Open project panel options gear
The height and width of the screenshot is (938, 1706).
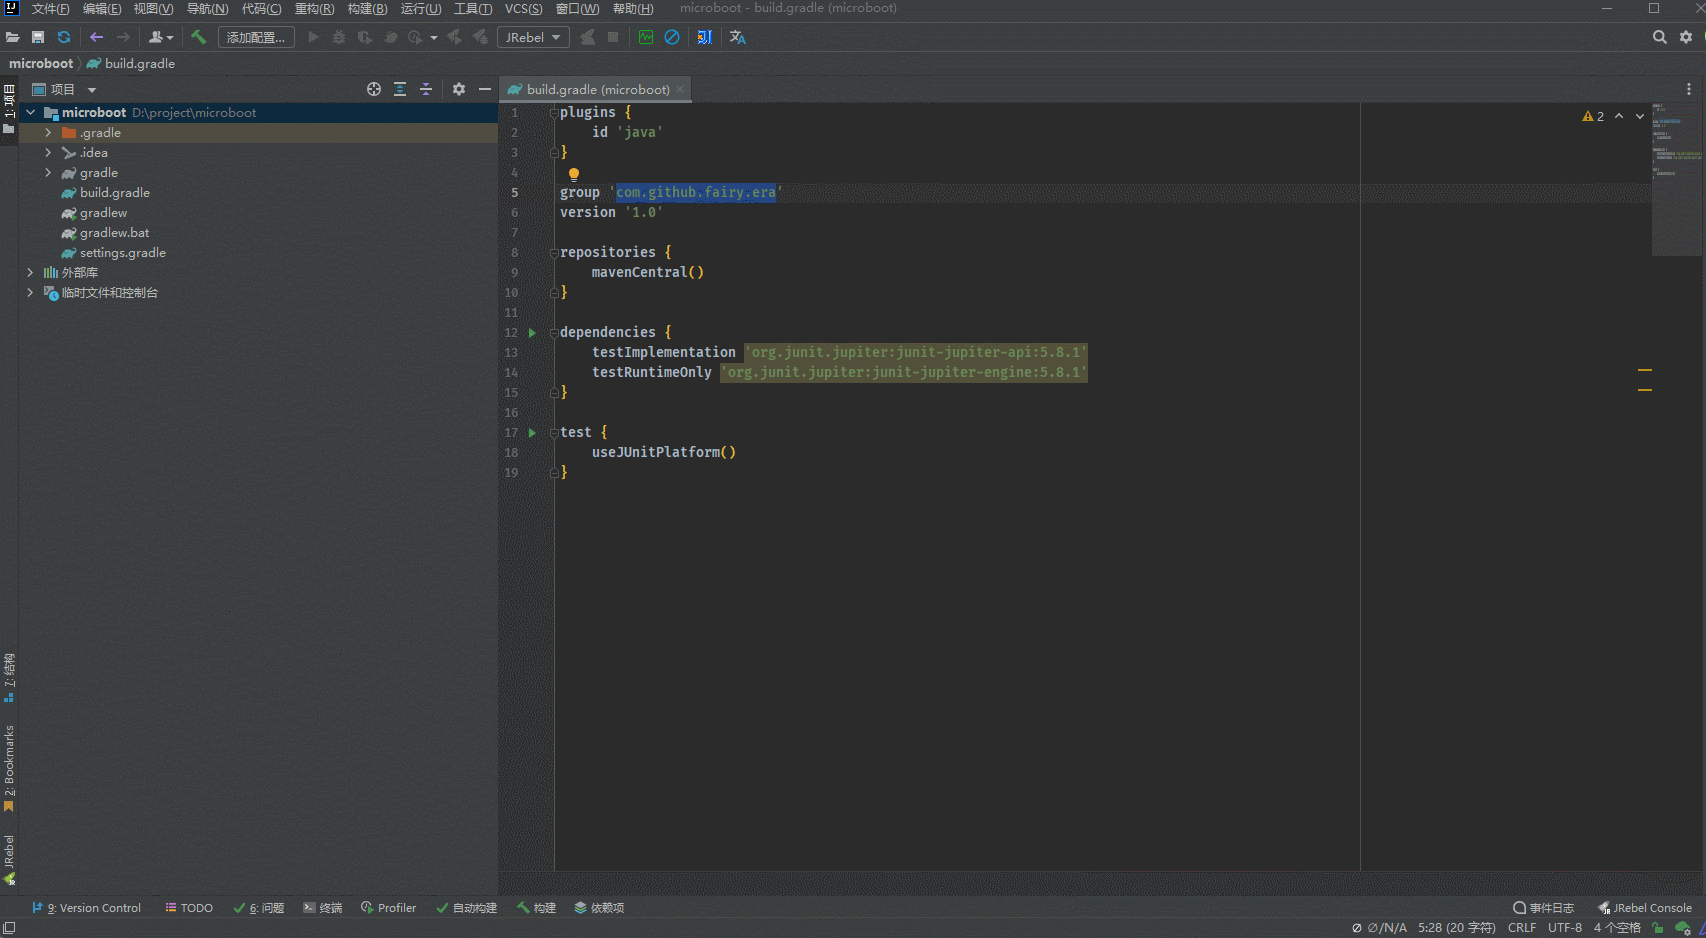pos(459,89)
